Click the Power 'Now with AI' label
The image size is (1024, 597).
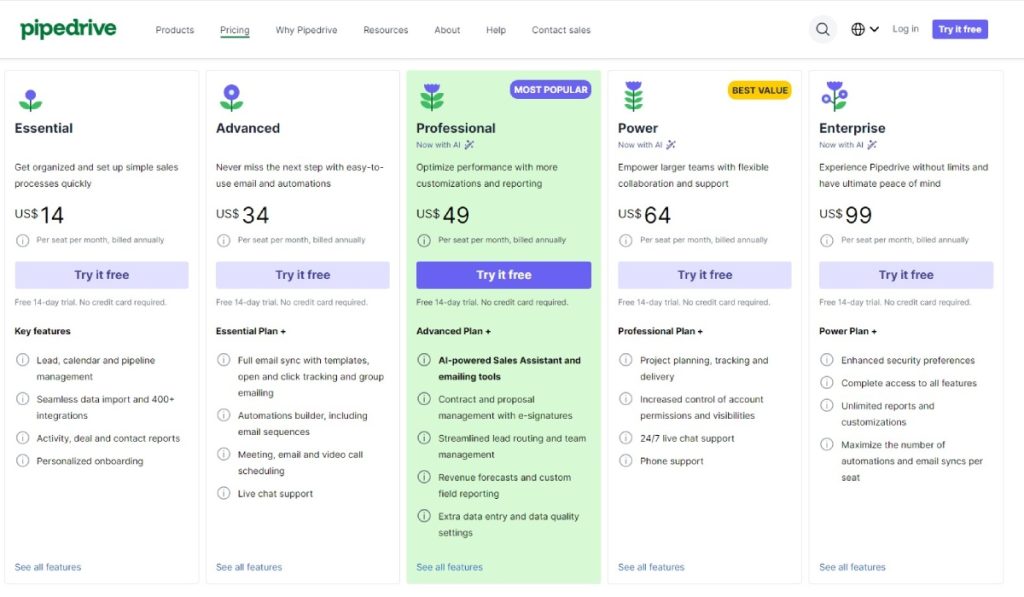click(x=647, y=145)
